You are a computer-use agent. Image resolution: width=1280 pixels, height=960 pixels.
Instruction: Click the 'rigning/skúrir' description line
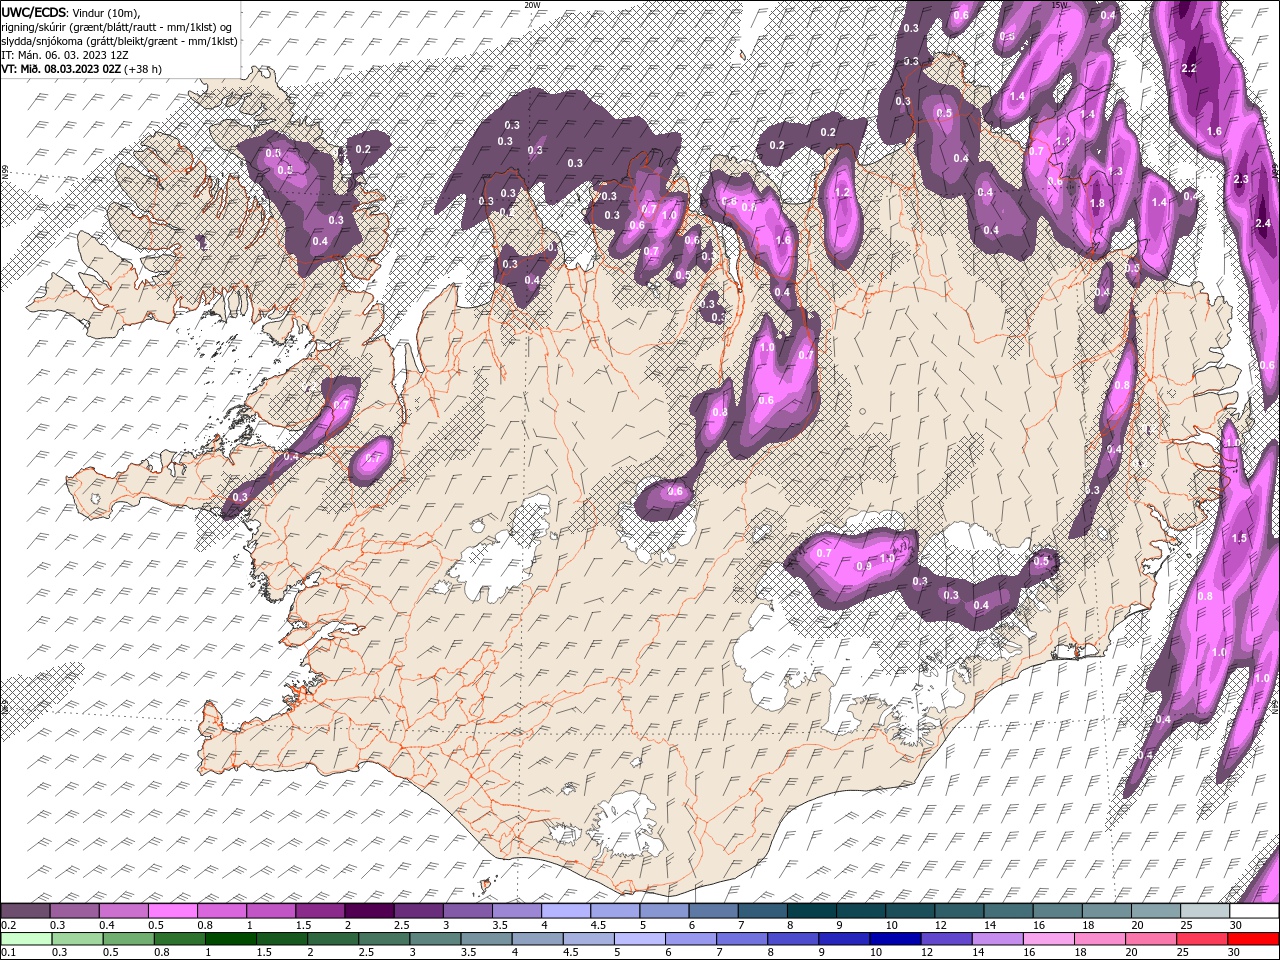tap(118, 27)
